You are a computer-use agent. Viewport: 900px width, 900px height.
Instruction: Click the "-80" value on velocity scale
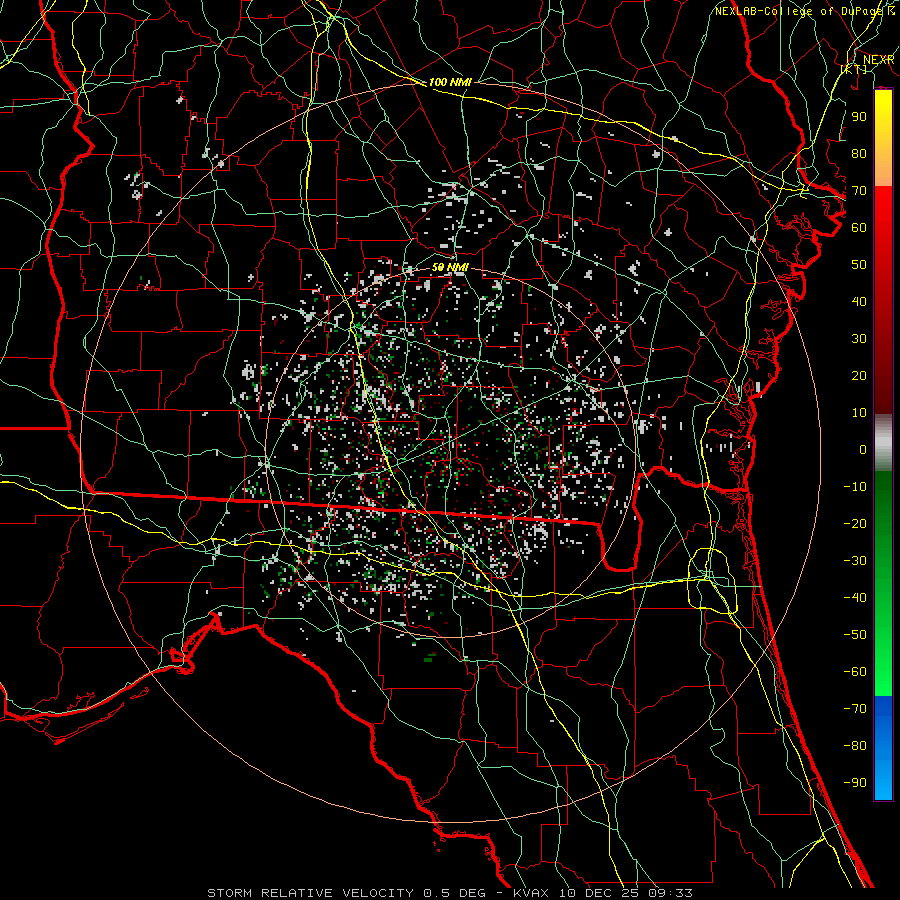click(855, 746)
